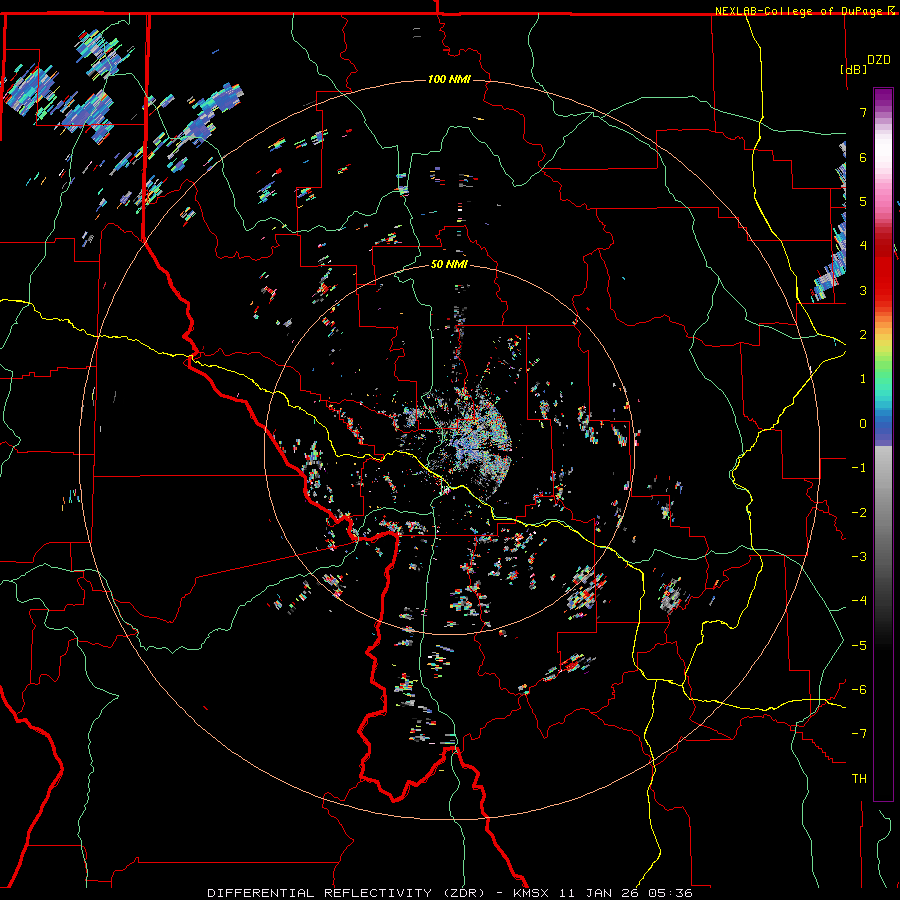Click the -4 value on the color scale

(x=859, y=600)
